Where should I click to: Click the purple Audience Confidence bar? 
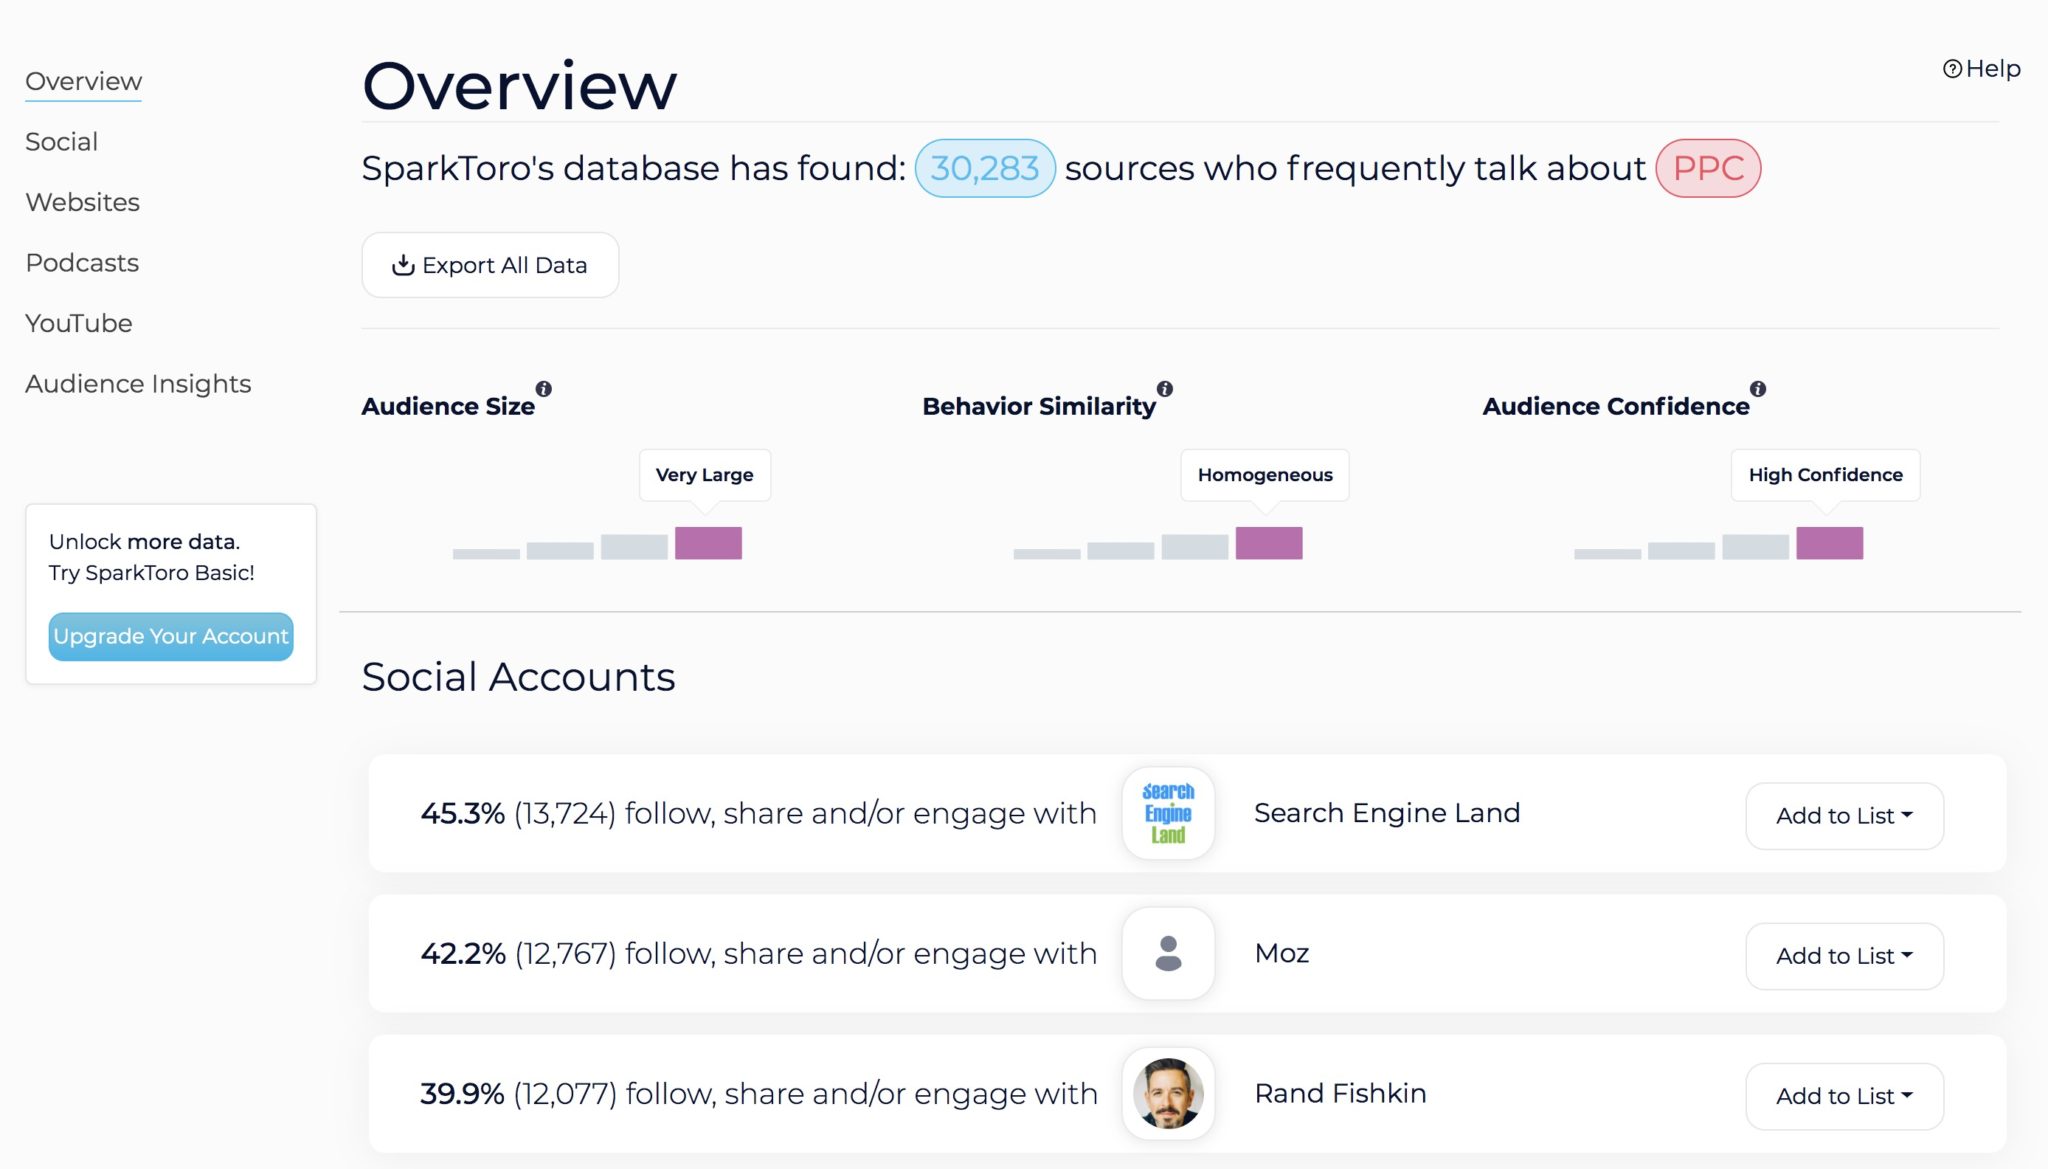point(1829,543)
